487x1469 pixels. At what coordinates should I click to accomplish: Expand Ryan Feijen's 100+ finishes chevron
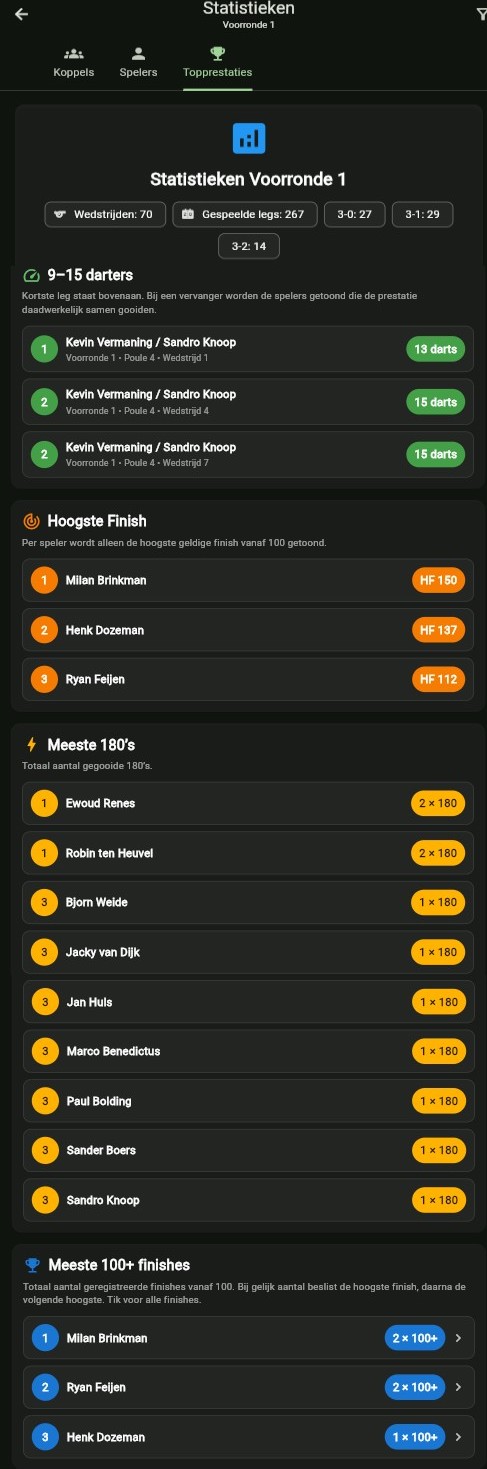click(458, 1387)
